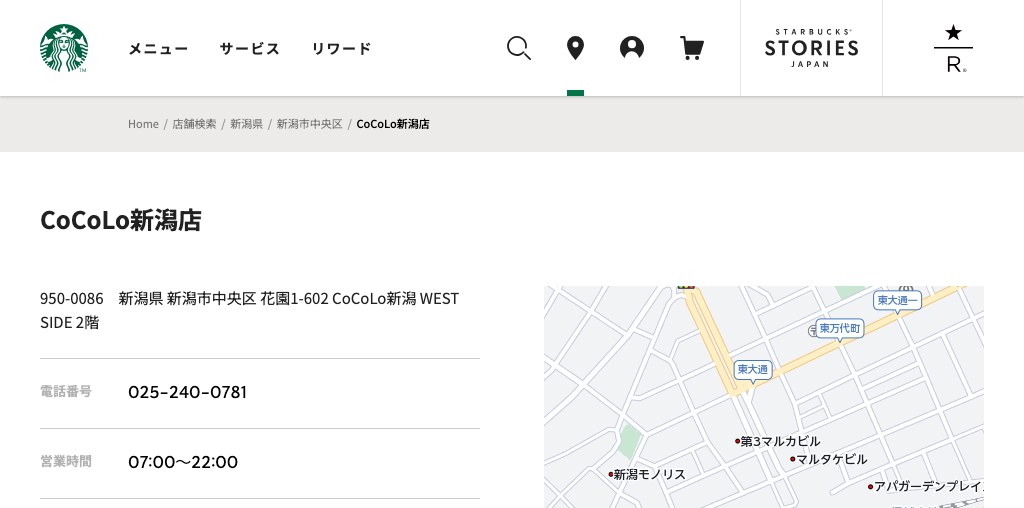Click 東大通一 marker on map
The height and width of the screenshot is (508, 1024).
click(x=897, y=301)
